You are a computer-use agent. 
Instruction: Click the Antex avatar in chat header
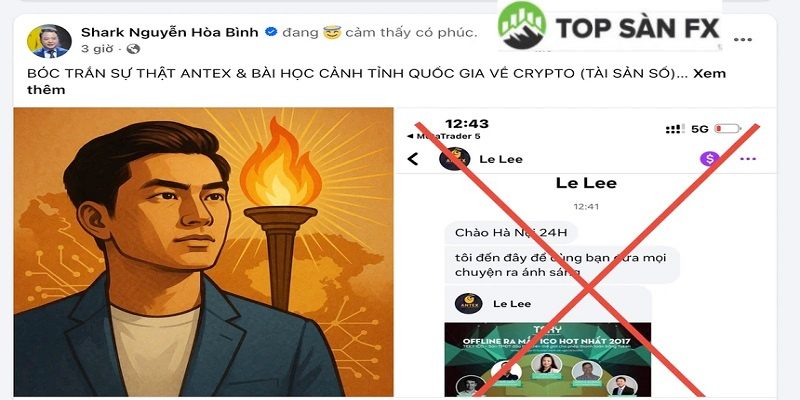(x=454, y=159)
